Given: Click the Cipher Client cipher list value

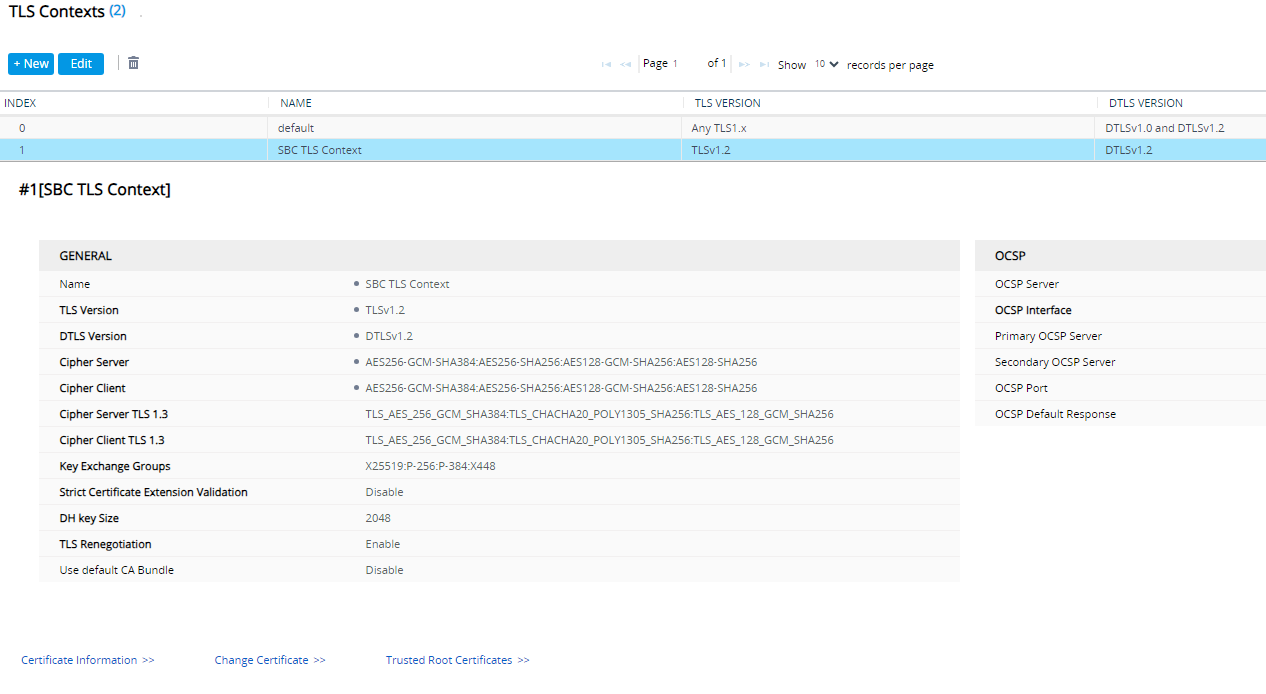Looking at the screenshot, I should pos(561,388).
